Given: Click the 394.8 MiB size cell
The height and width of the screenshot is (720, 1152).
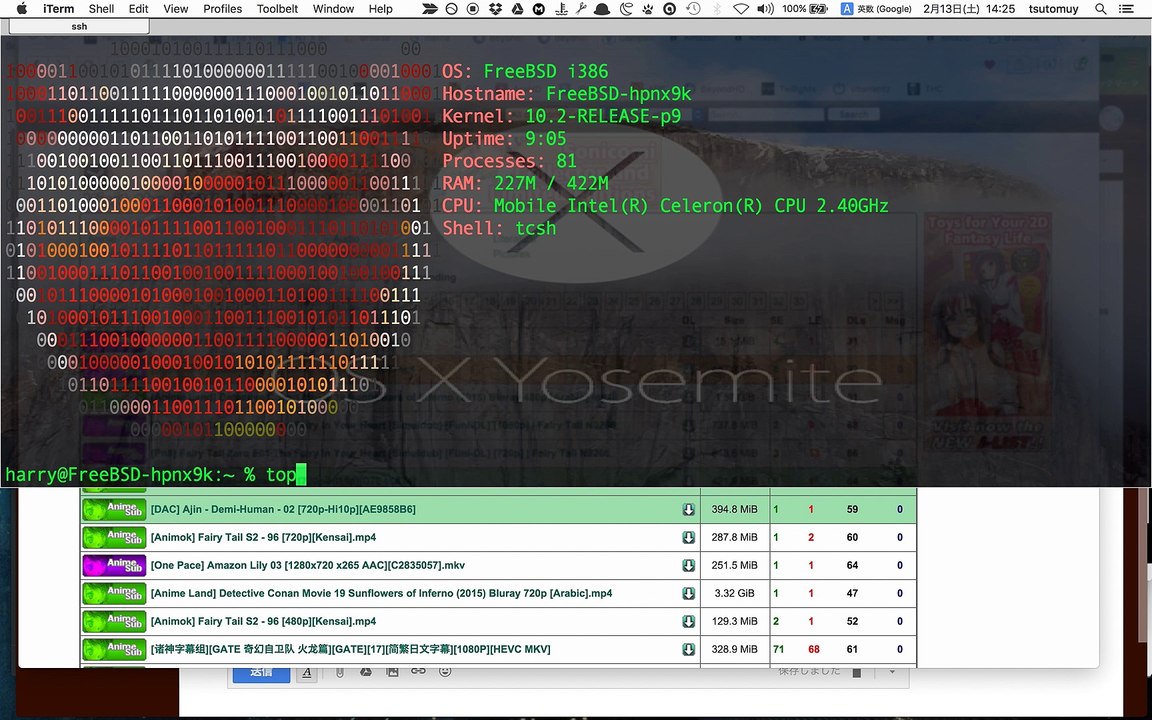Looking at the screenshot, I should pyautogui.click(x=734, y=509).
